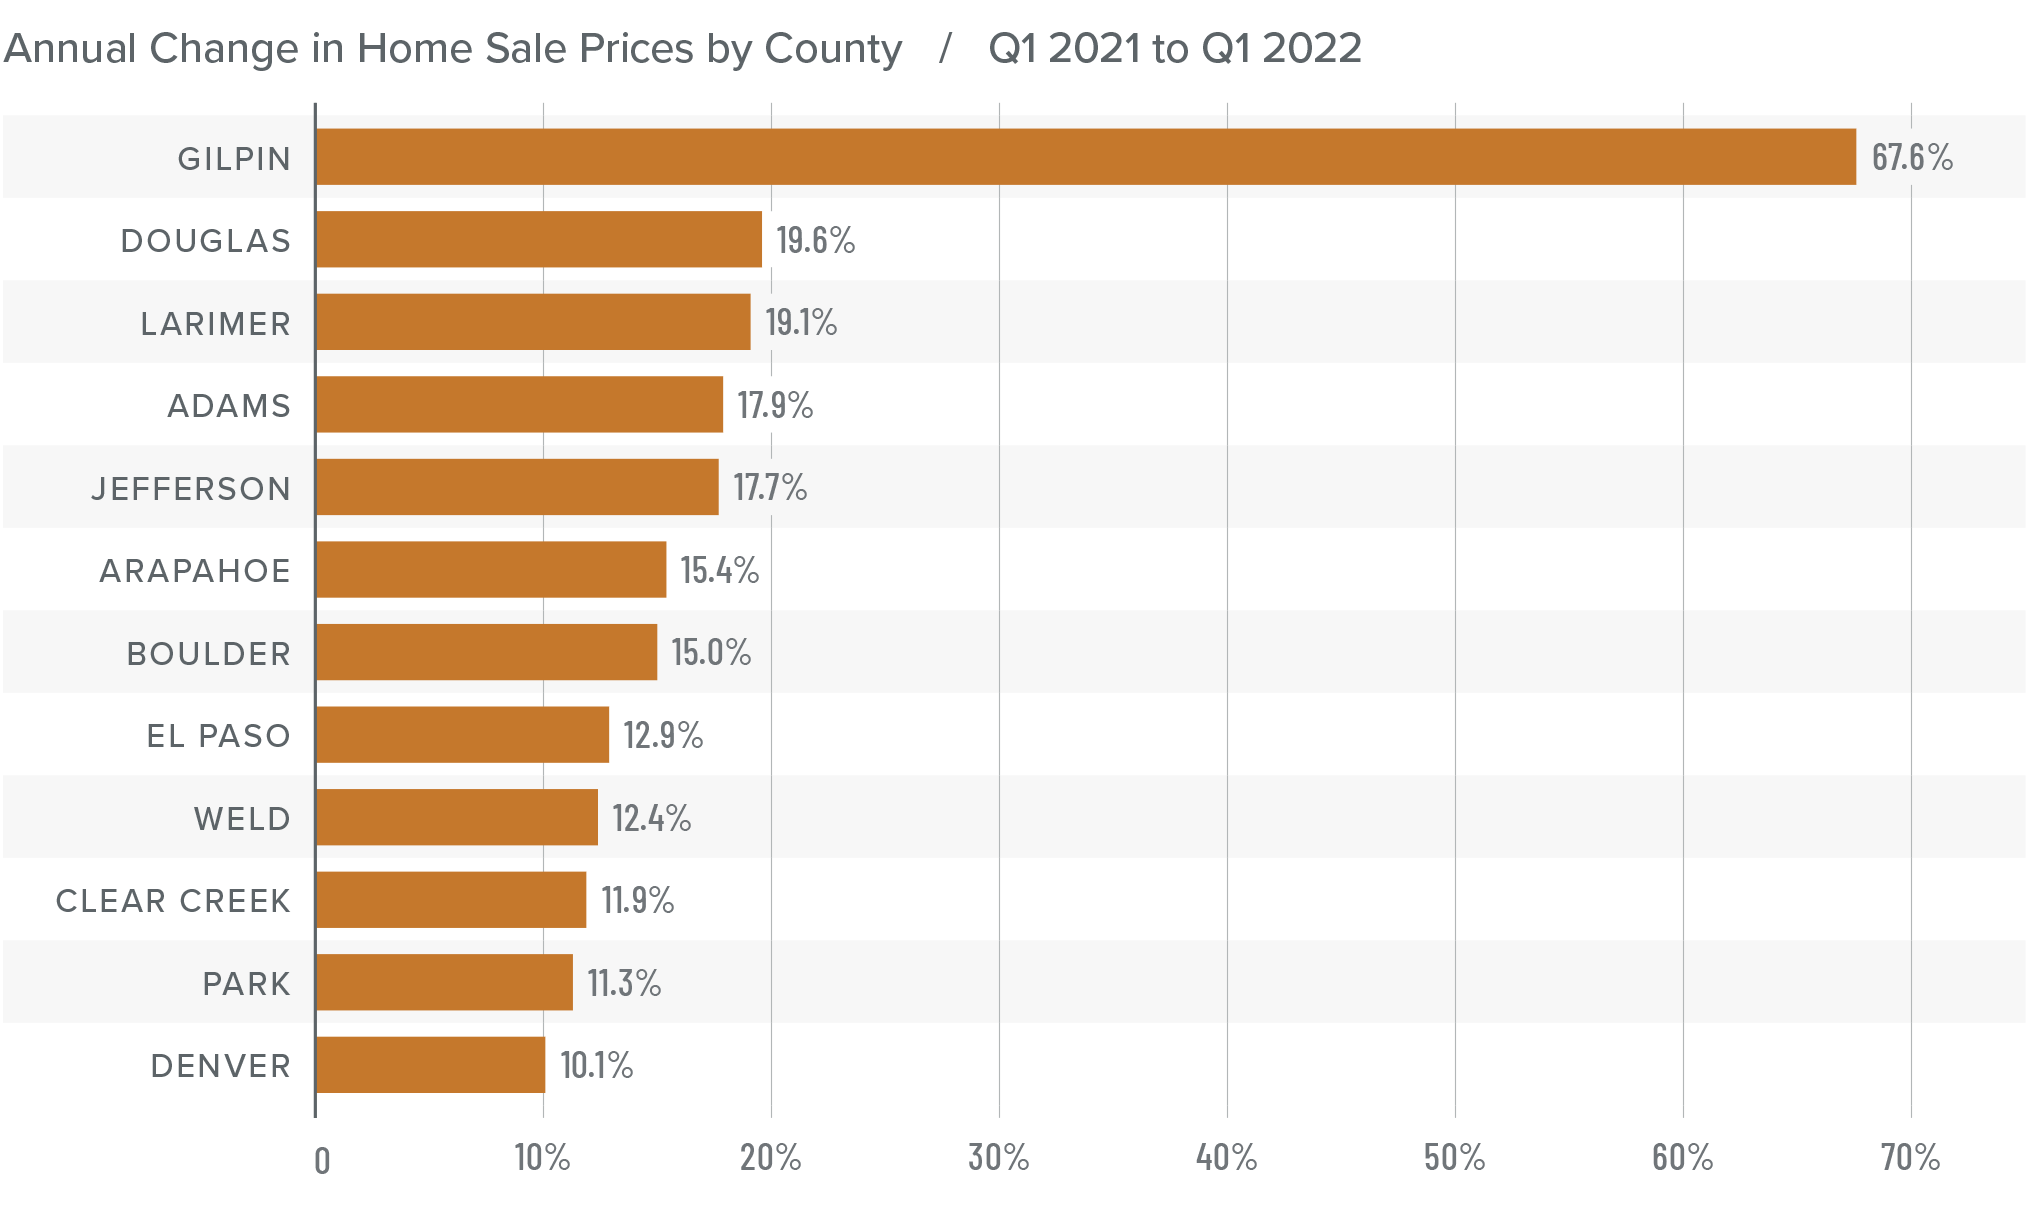Click the Larimer county orange bar
Image resolution: width=2030 pixels, height=1214 pixels.
[533, 322]
